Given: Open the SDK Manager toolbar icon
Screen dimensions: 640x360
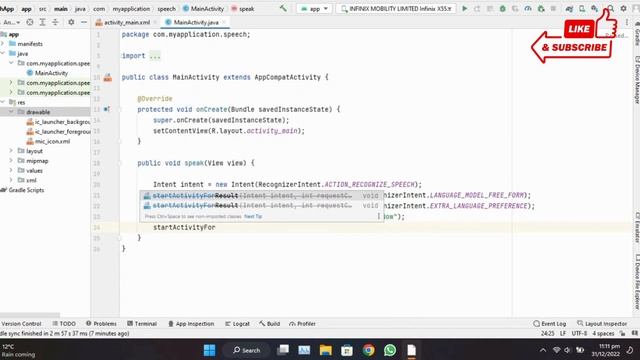Looking at the screenshot, I should 595,8.
